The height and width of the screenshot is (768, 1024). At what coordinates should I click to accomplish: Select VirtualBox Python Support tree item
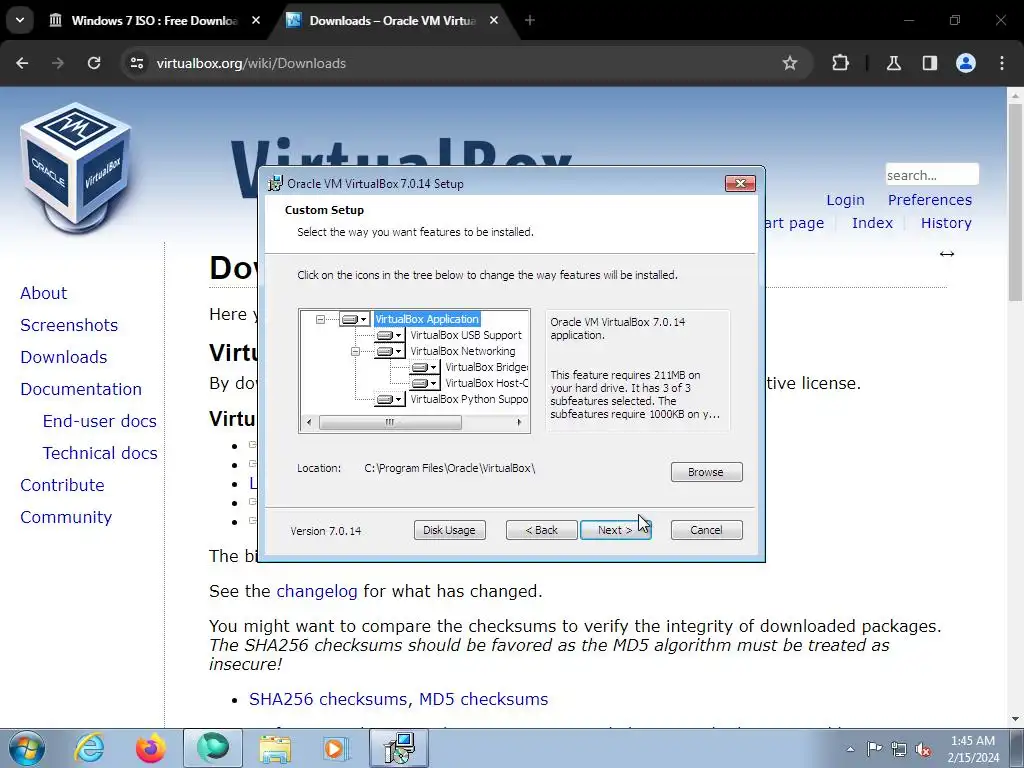(469, 399)
